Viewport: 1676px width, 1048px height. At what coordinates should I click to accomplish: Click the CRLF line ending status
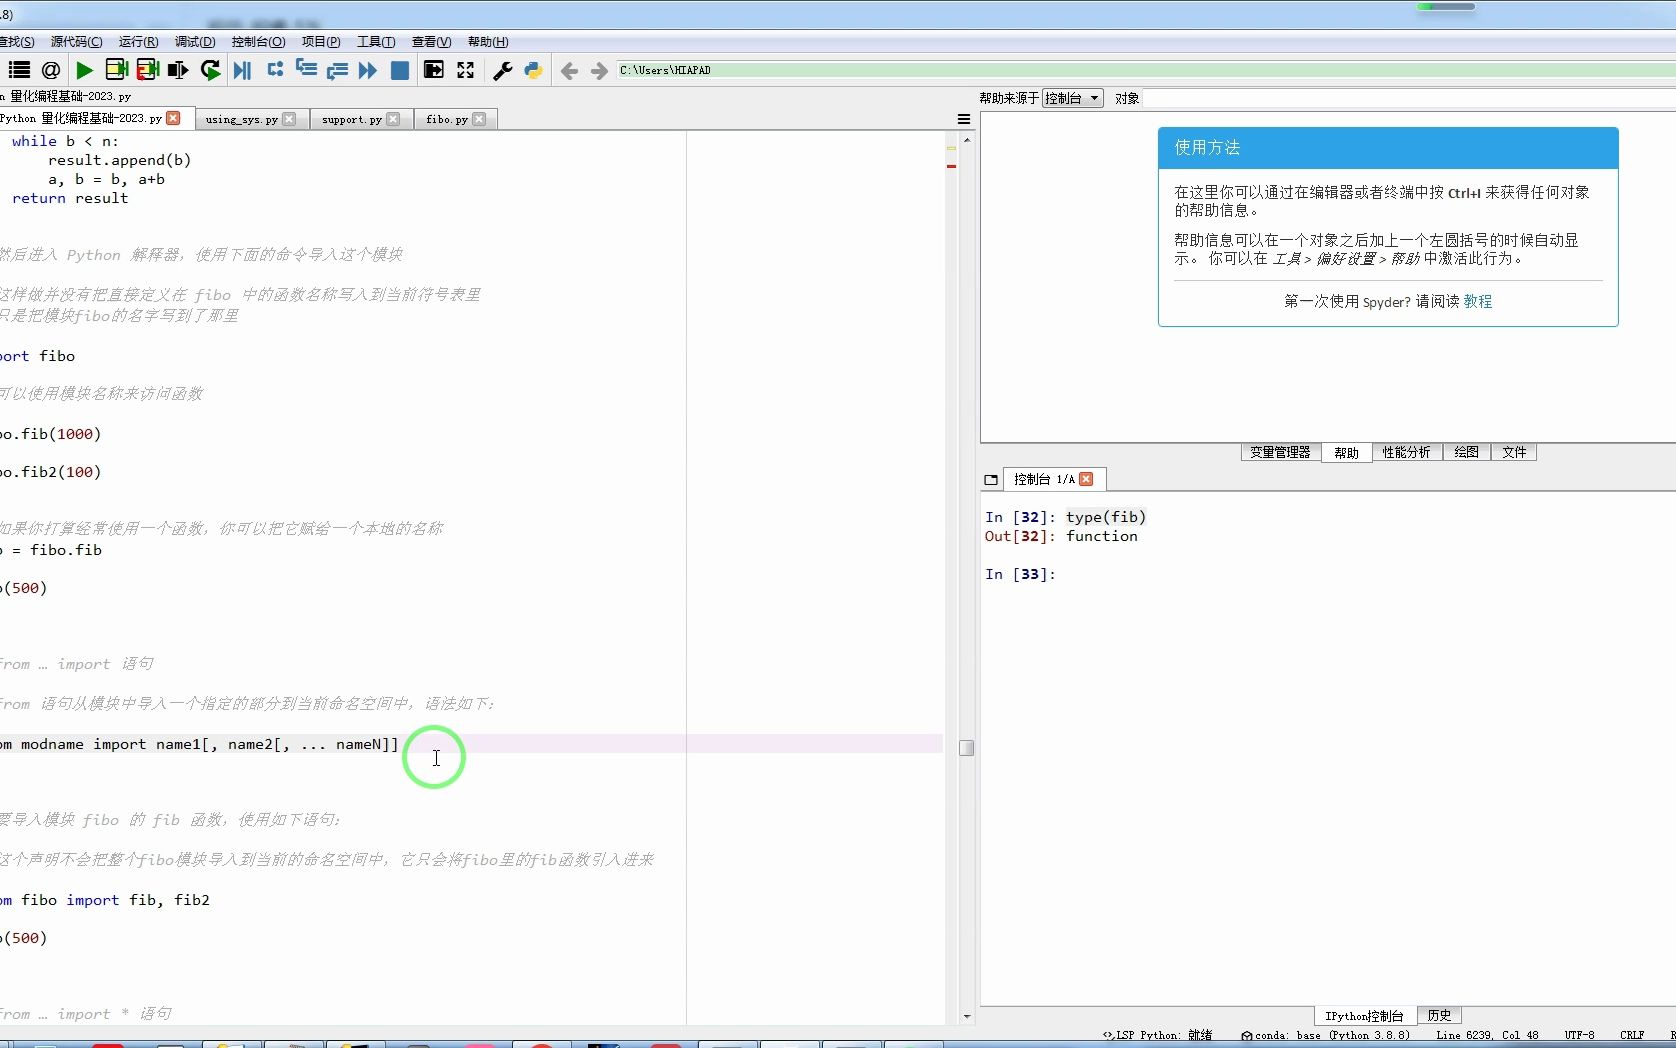point(1632,1035)
